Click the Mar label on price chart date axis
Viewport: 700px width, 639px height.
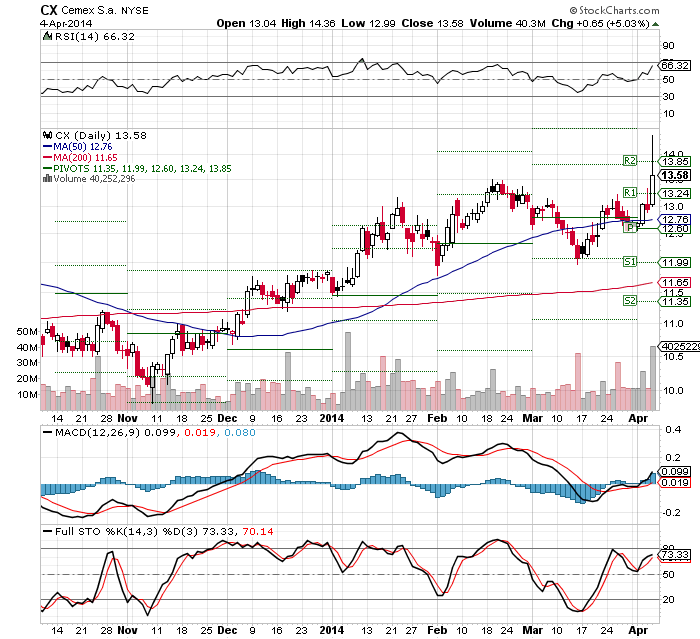coord(533,418)
